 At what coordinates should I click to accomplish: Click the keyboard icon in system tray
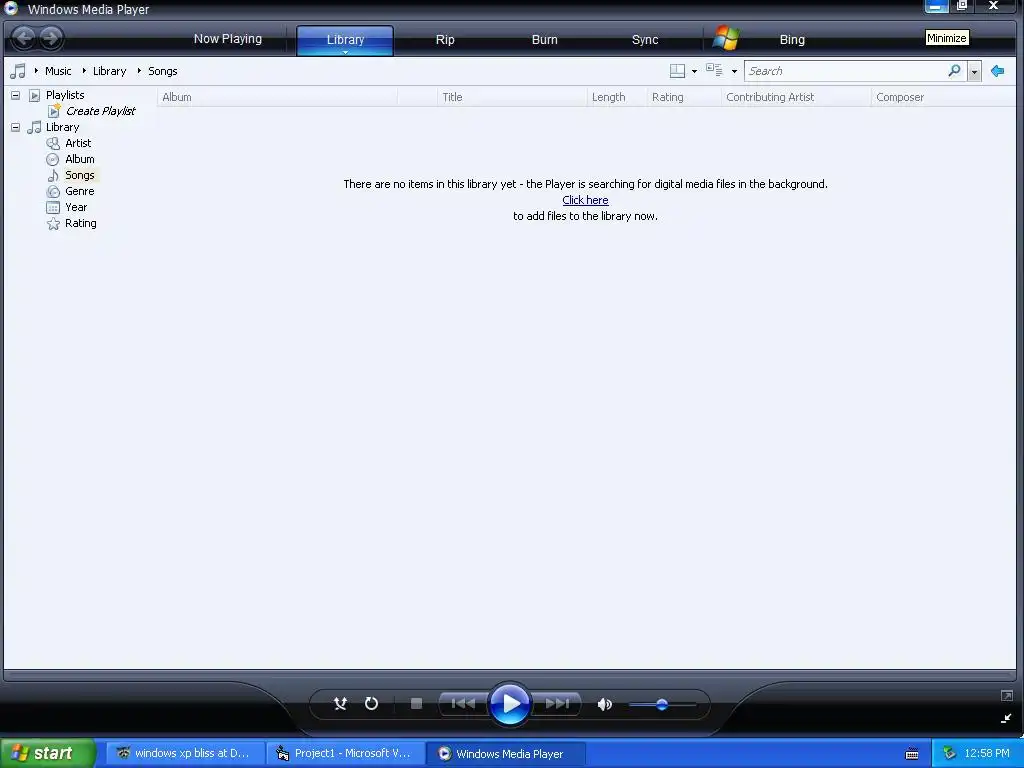pos(912,754)
